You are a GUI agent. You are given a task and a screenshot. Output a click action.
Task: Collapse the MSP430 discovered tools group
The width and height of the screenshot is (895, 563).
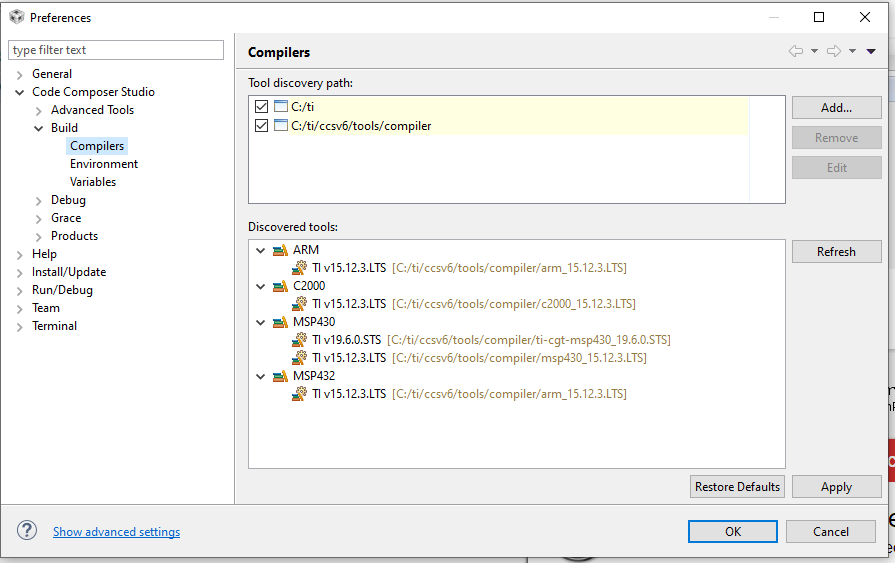(261, 322)
